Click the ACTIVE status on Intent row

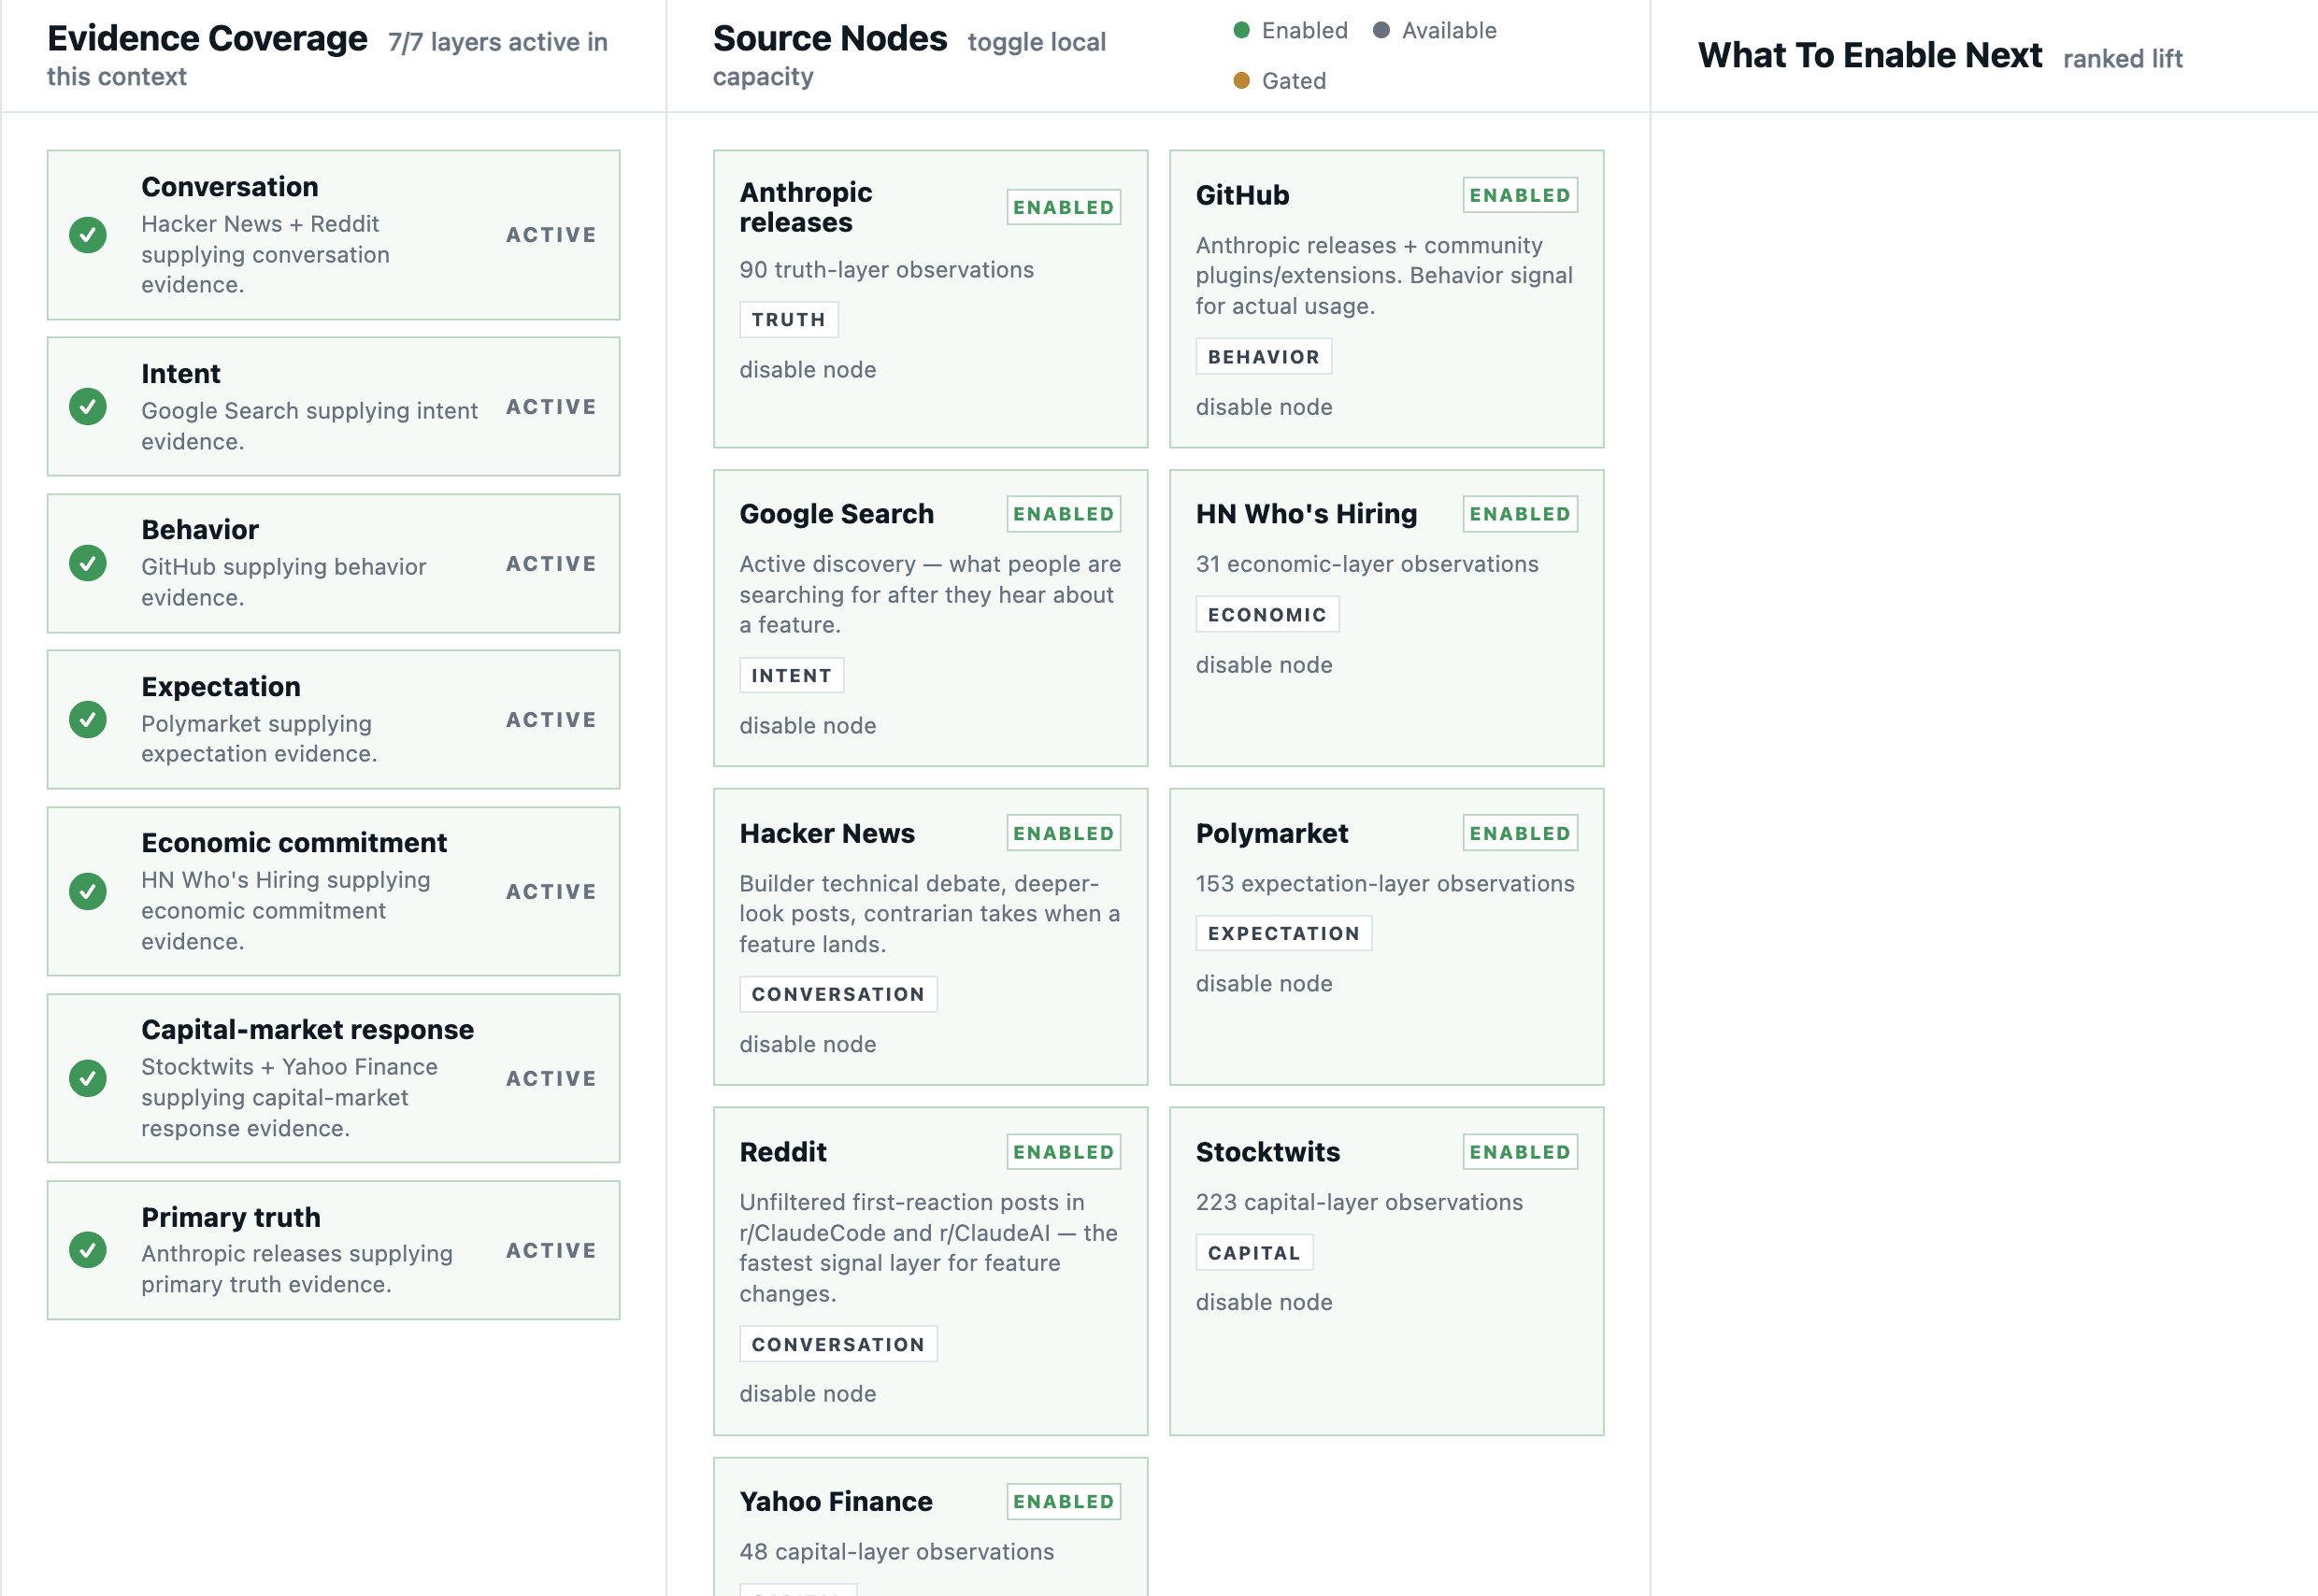tap(551, 407)
